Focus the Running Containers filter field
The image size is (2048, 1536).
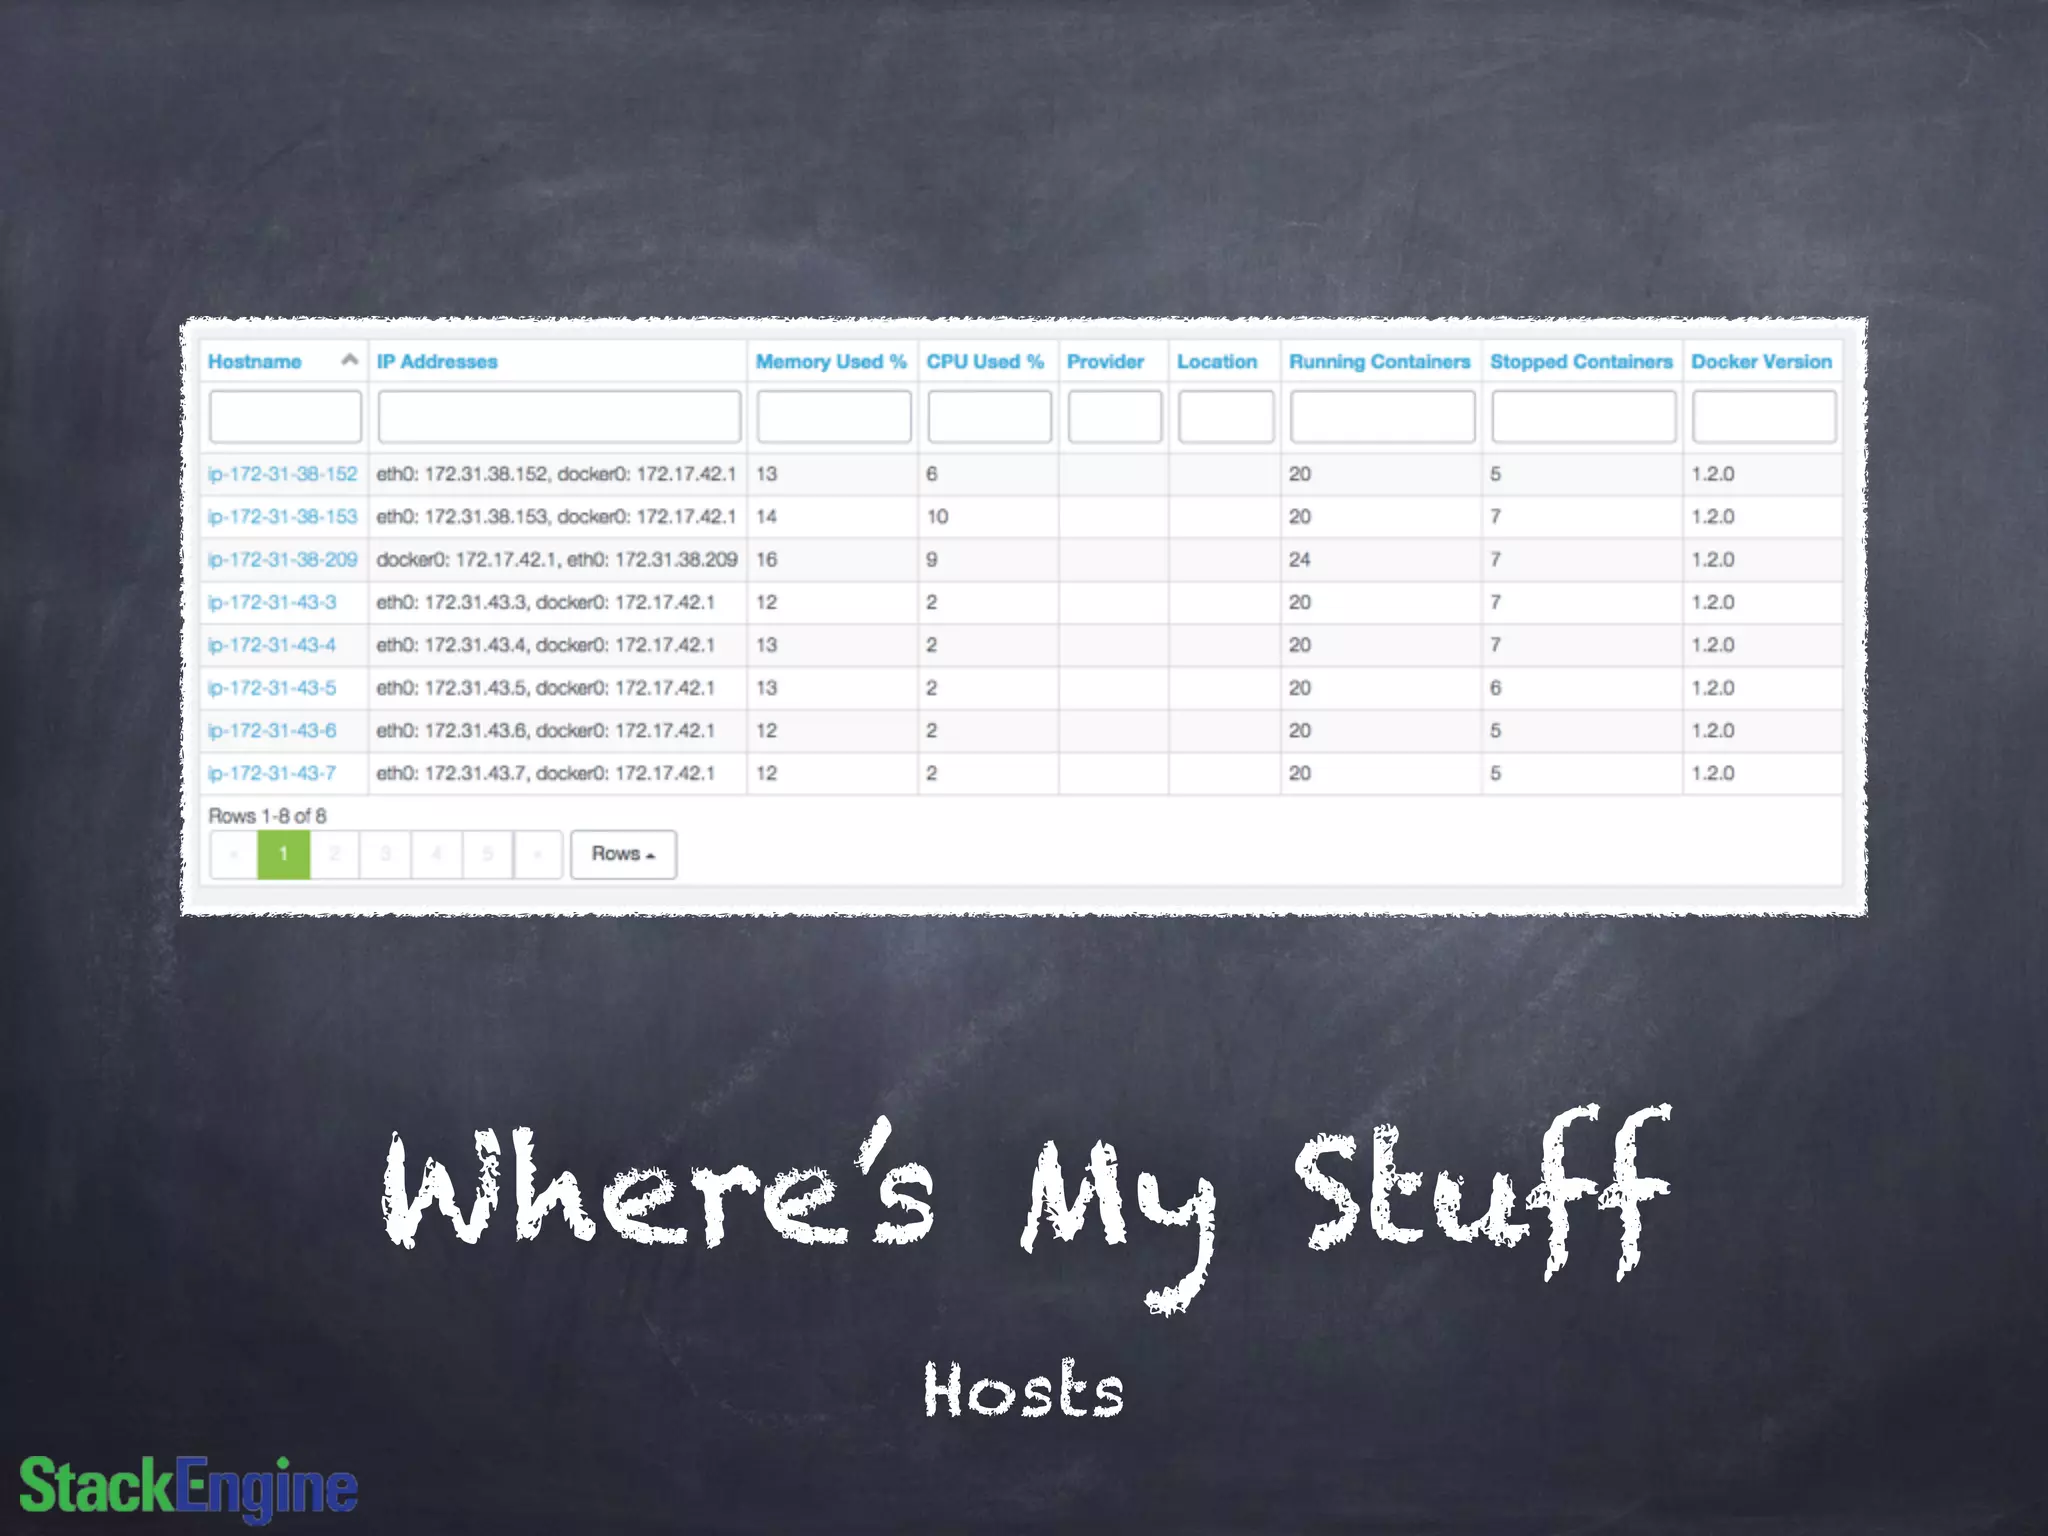click(x=1382, y=416)
